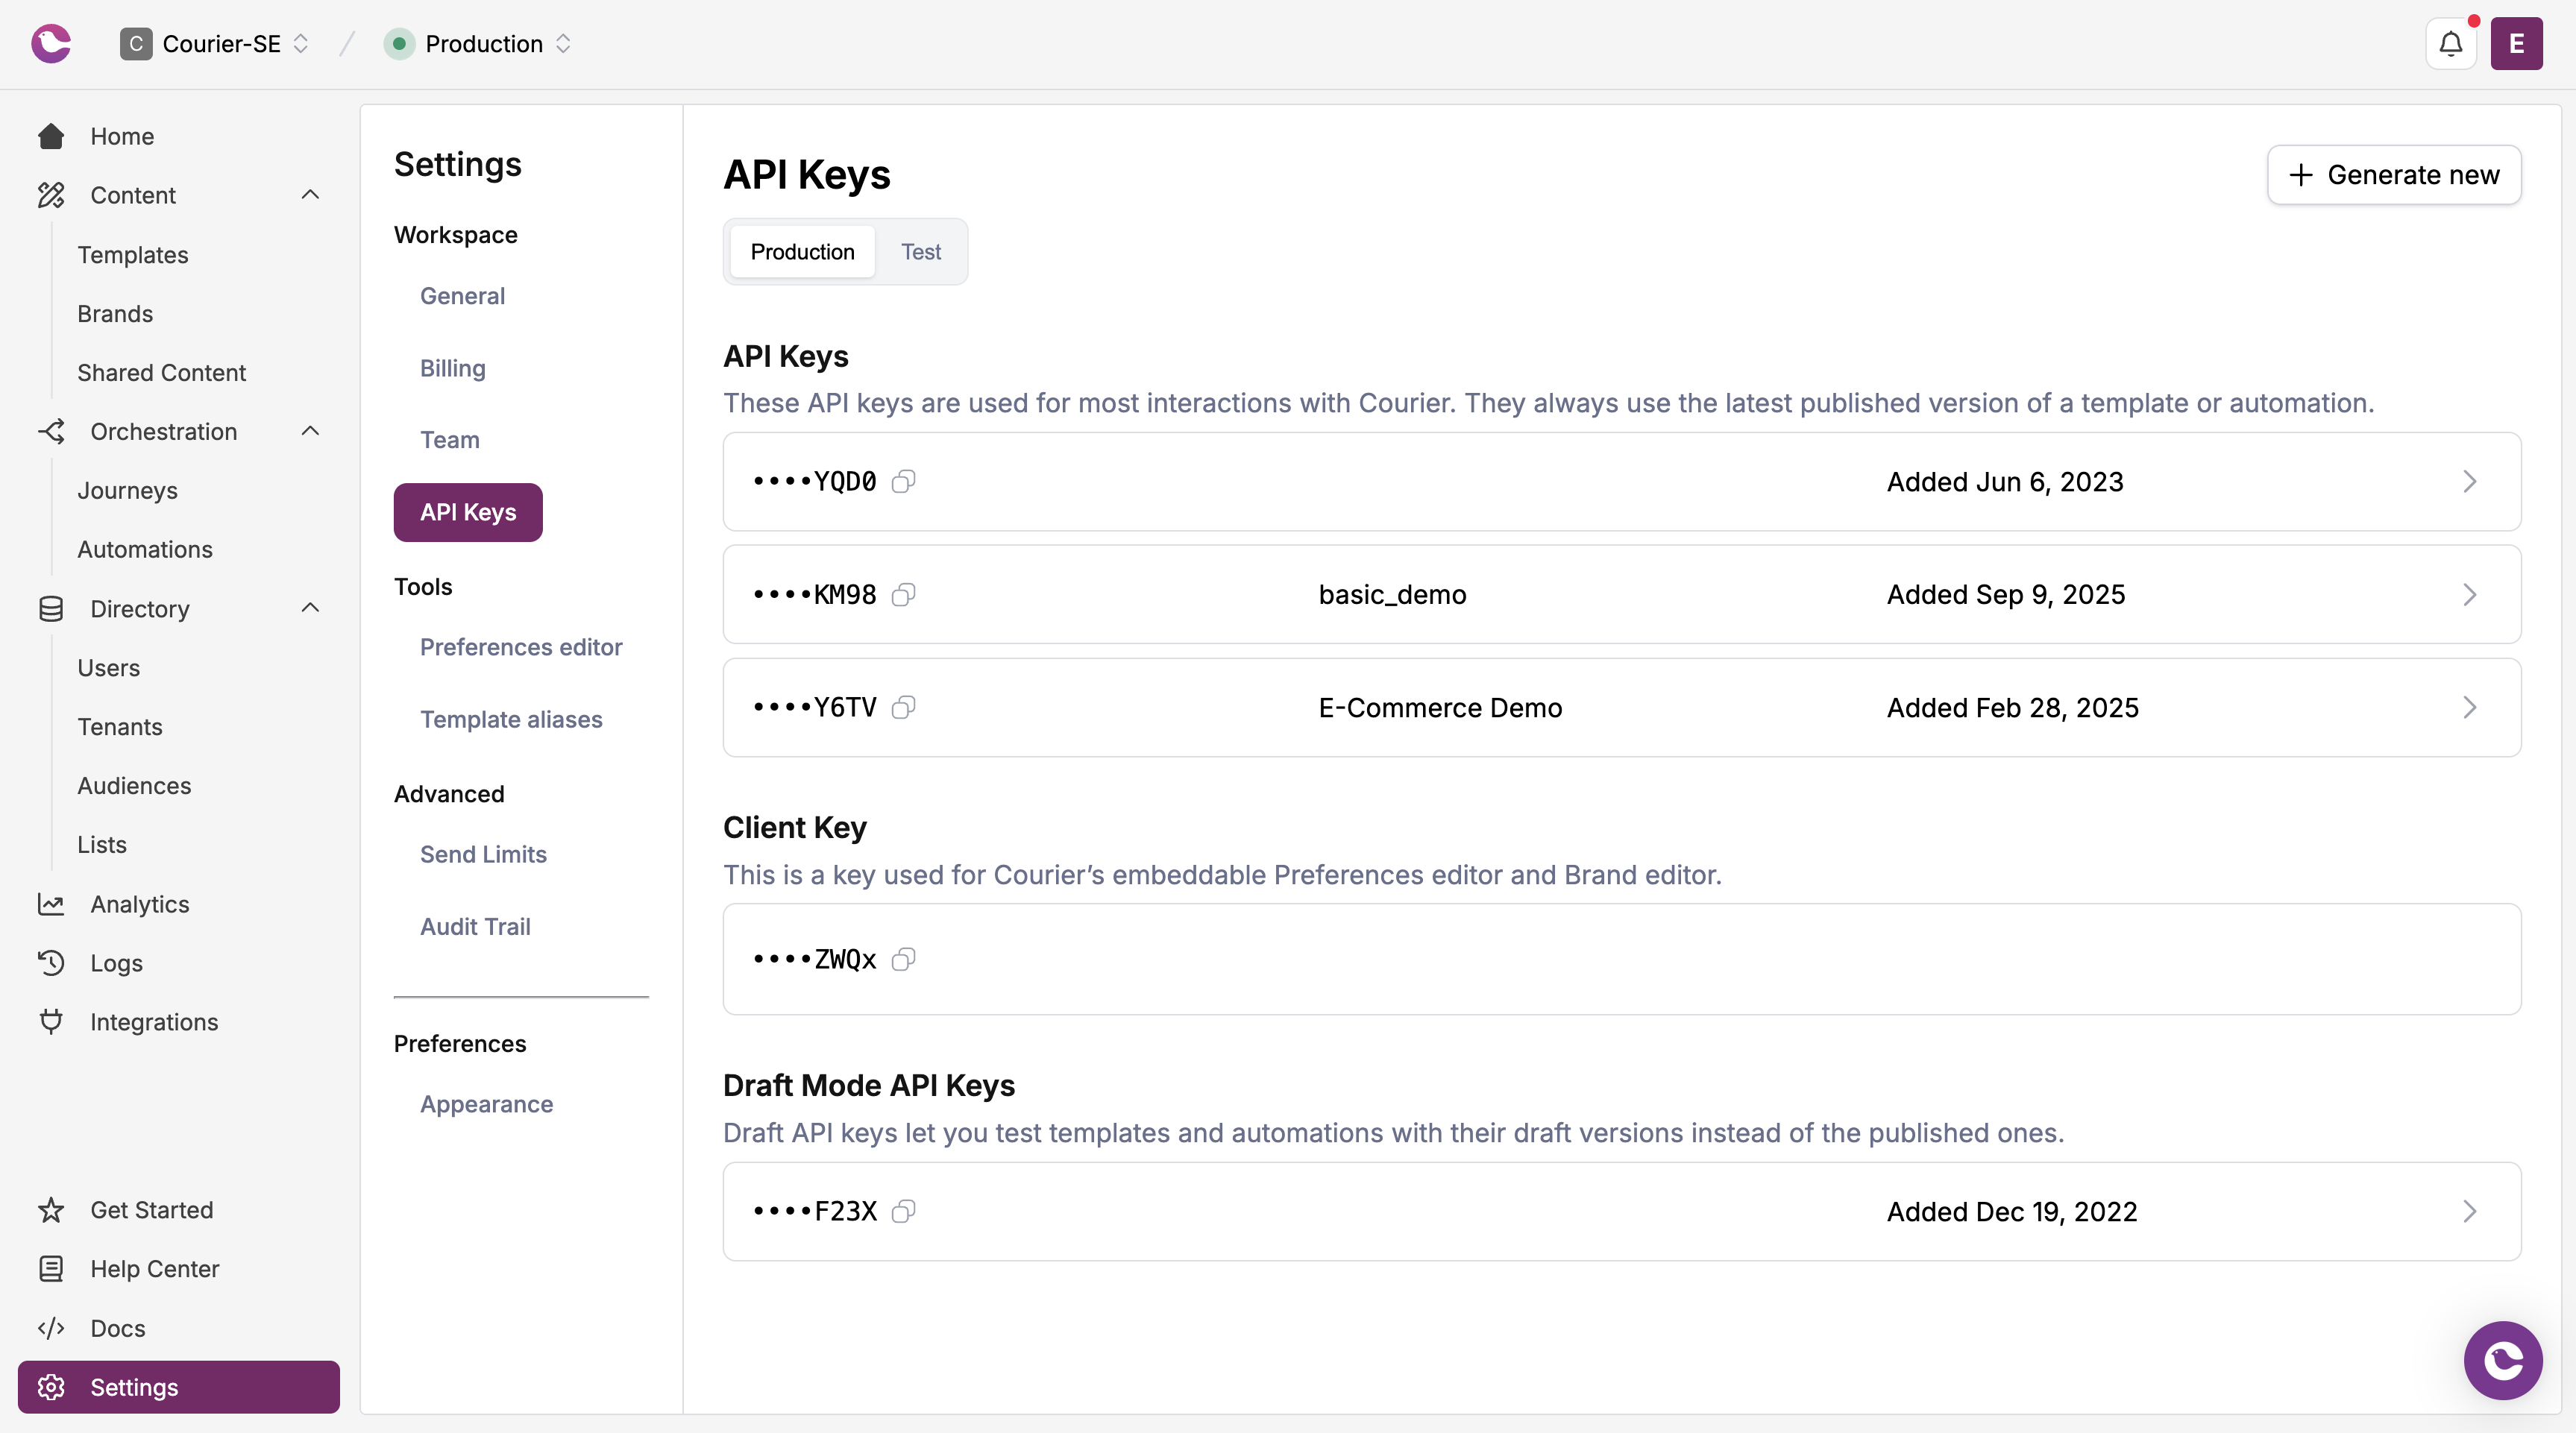Screen dimensions: 2576x1433
Task: Collapse the Directory sidebar section
Action: point(310,608)
